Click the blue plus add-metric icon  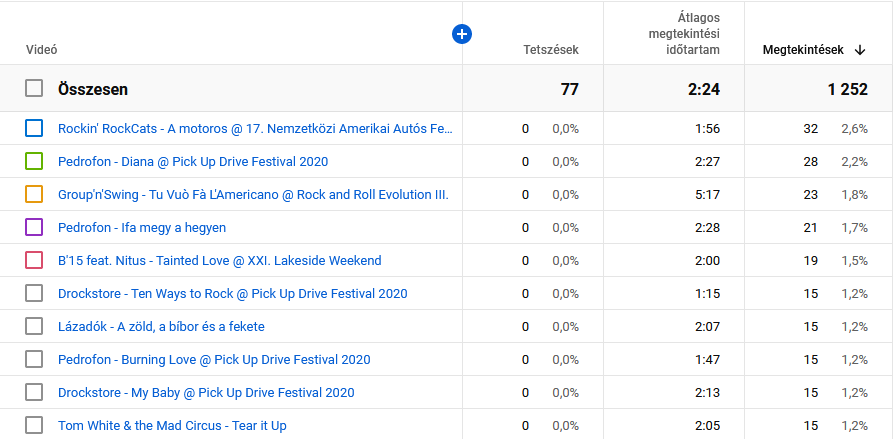pyautogui.click(x=461, y=34)
